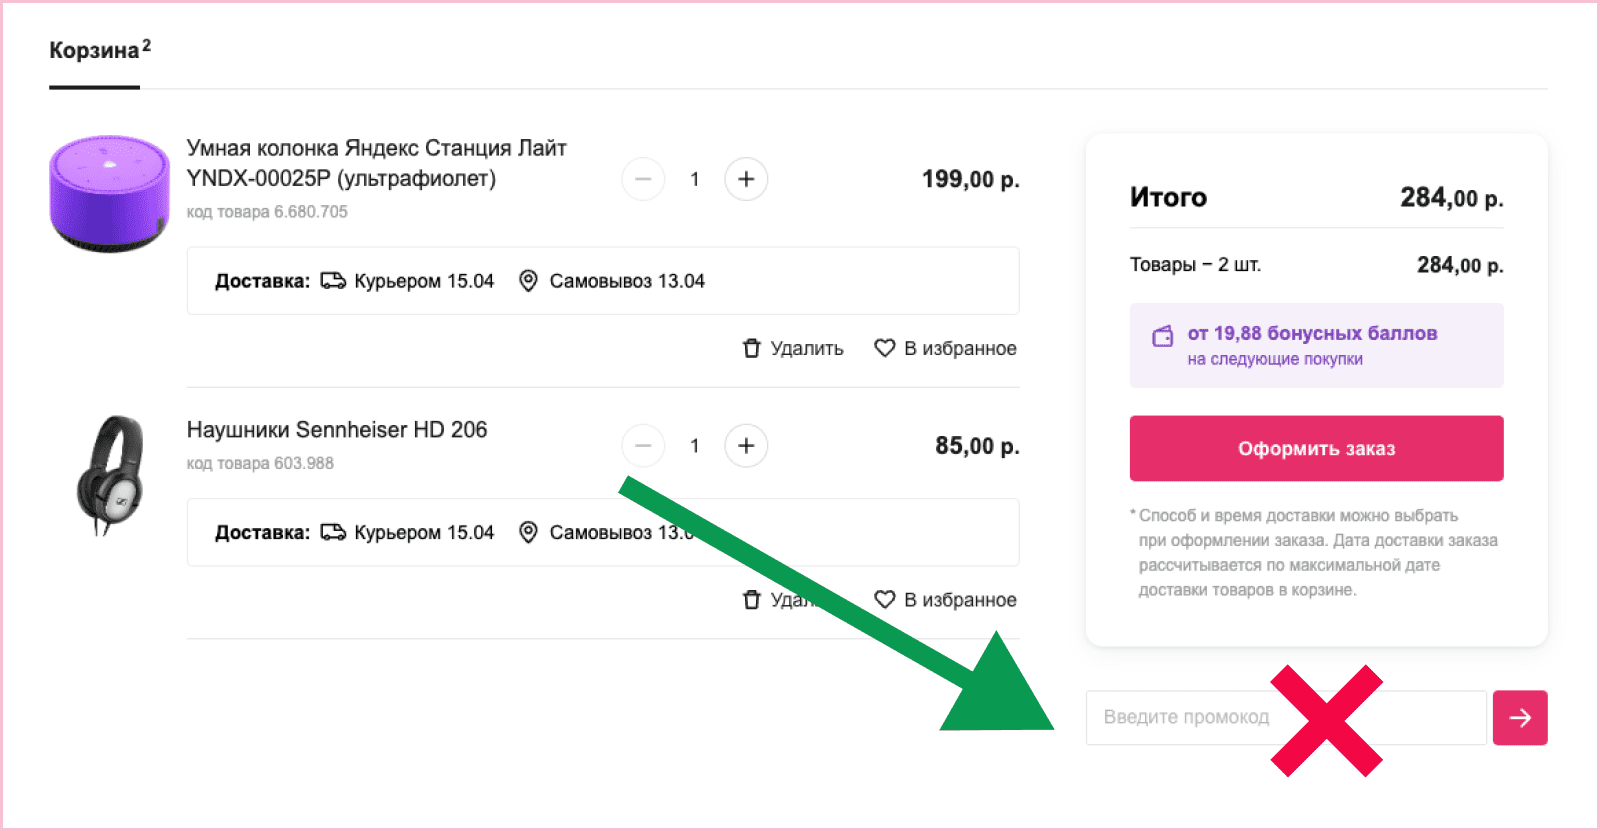
Task: Click the бонусных баллов banner text
Action: point(1312,334)
